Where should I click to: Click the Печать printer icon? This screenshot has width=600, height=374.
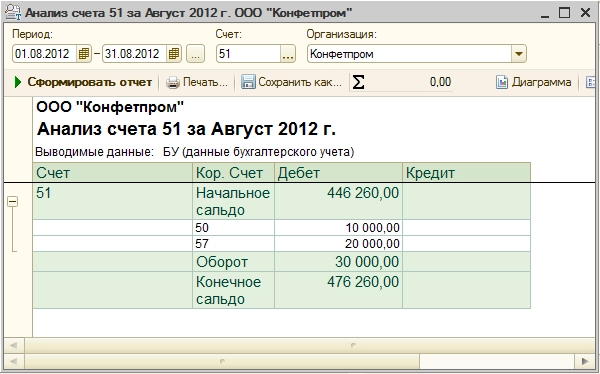coord(173,82)
